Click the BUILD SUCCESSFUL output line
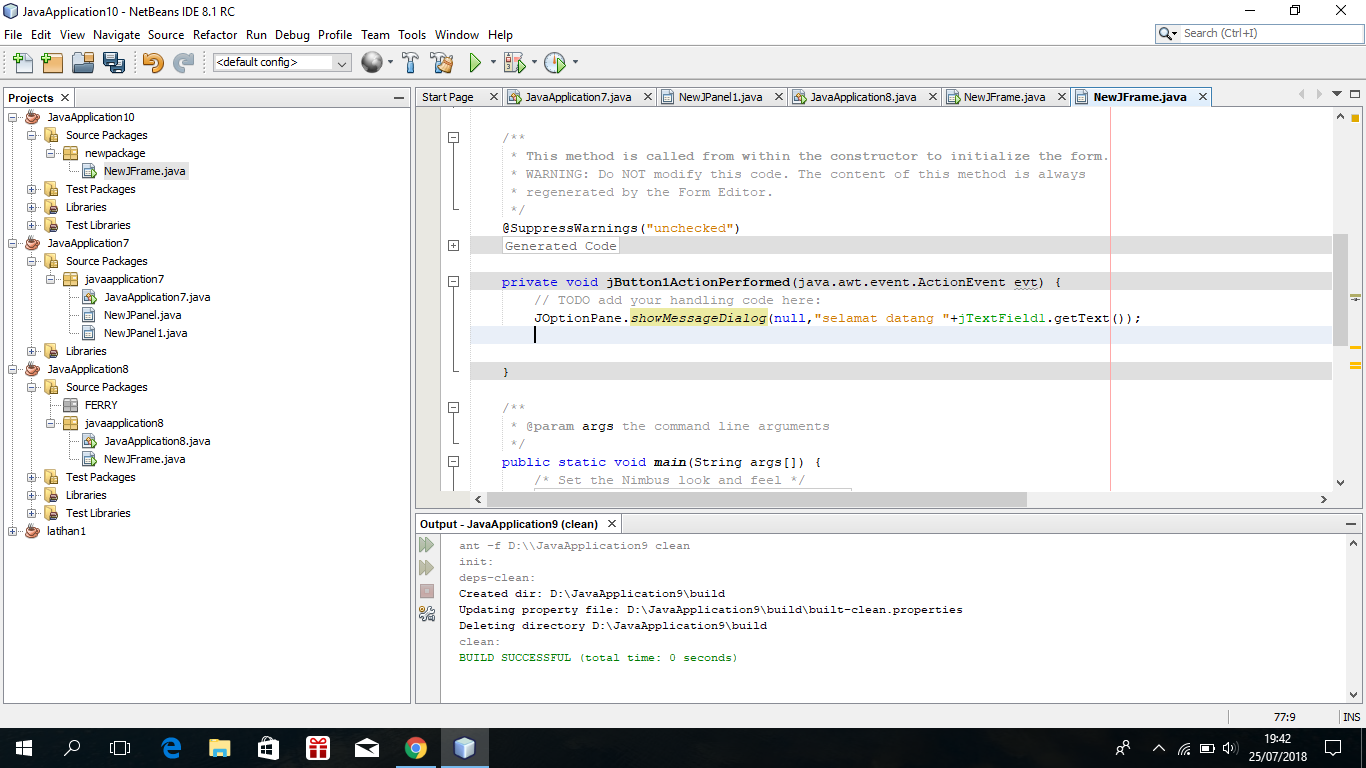 tap(598, 658)
